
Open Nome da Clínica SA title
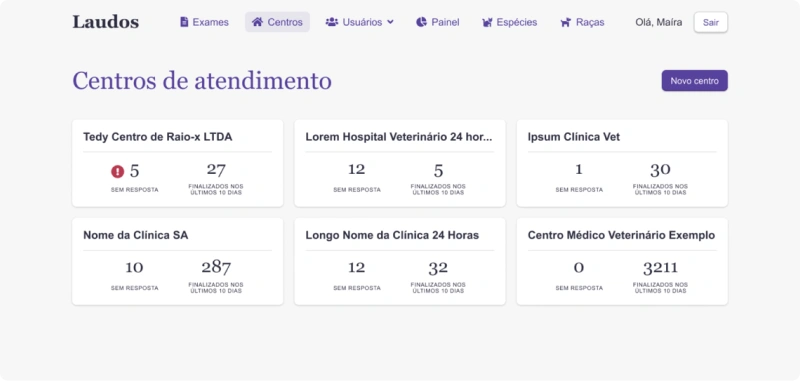coord(136,235)
